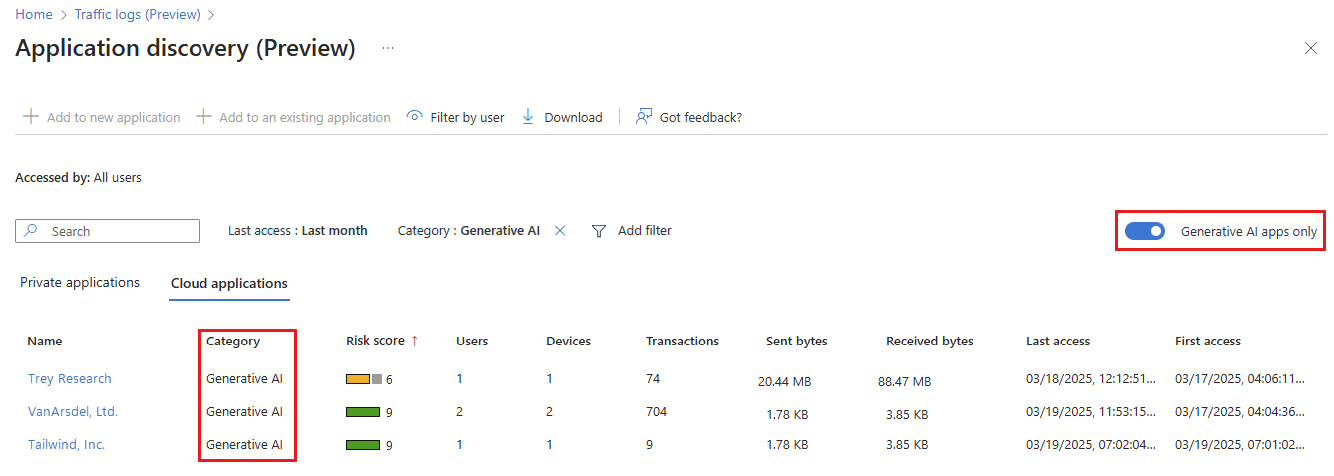This screenshot has width=1334, height=476.
Task: Select the Cloud applications tab
Action: pos(229,283)
